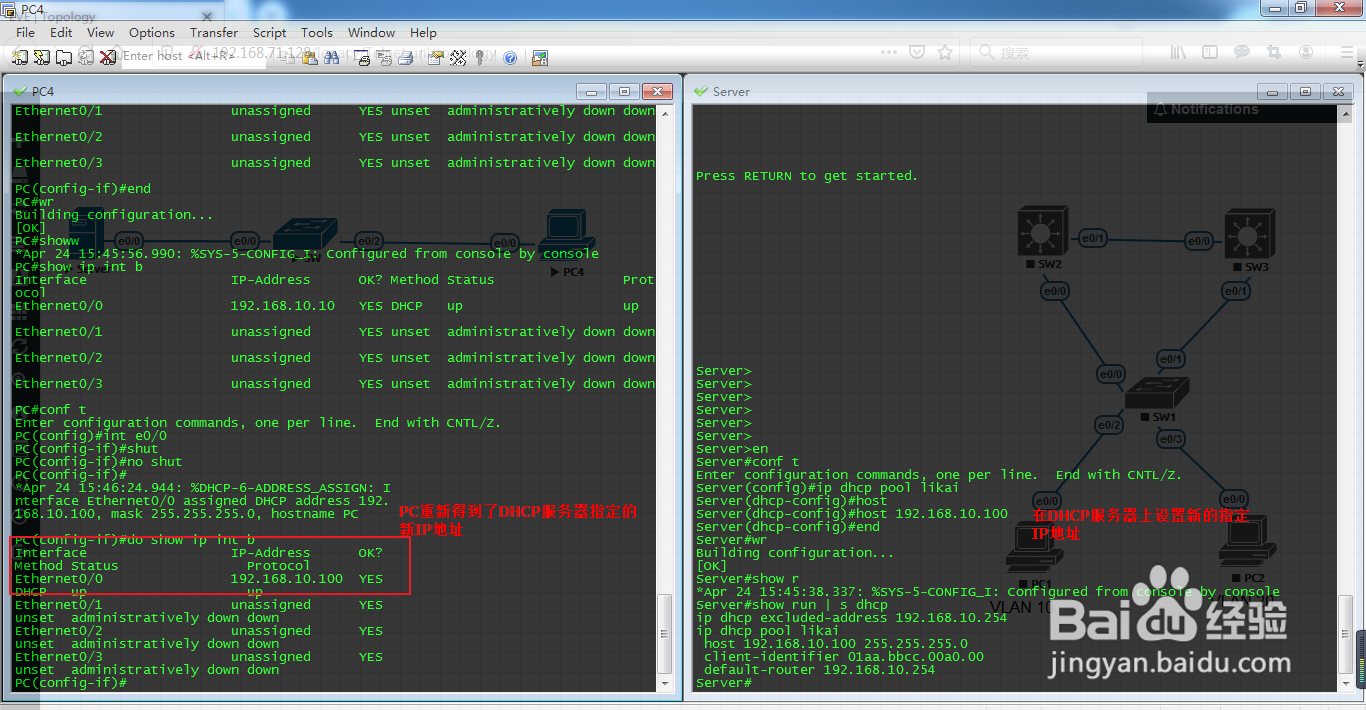This screenshot has width=1366, height=710.
Task: Click the Server session window title
Action: tap(731, 91)
